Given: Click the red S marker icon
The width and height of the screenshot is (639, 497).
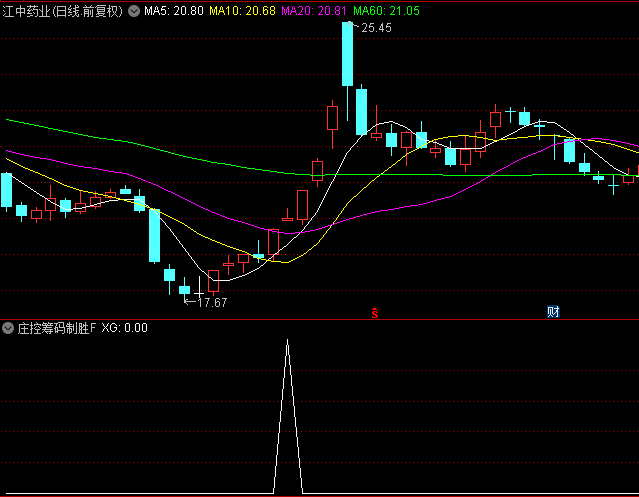Looking at the screenshot, I should click(x=375, y=313).
